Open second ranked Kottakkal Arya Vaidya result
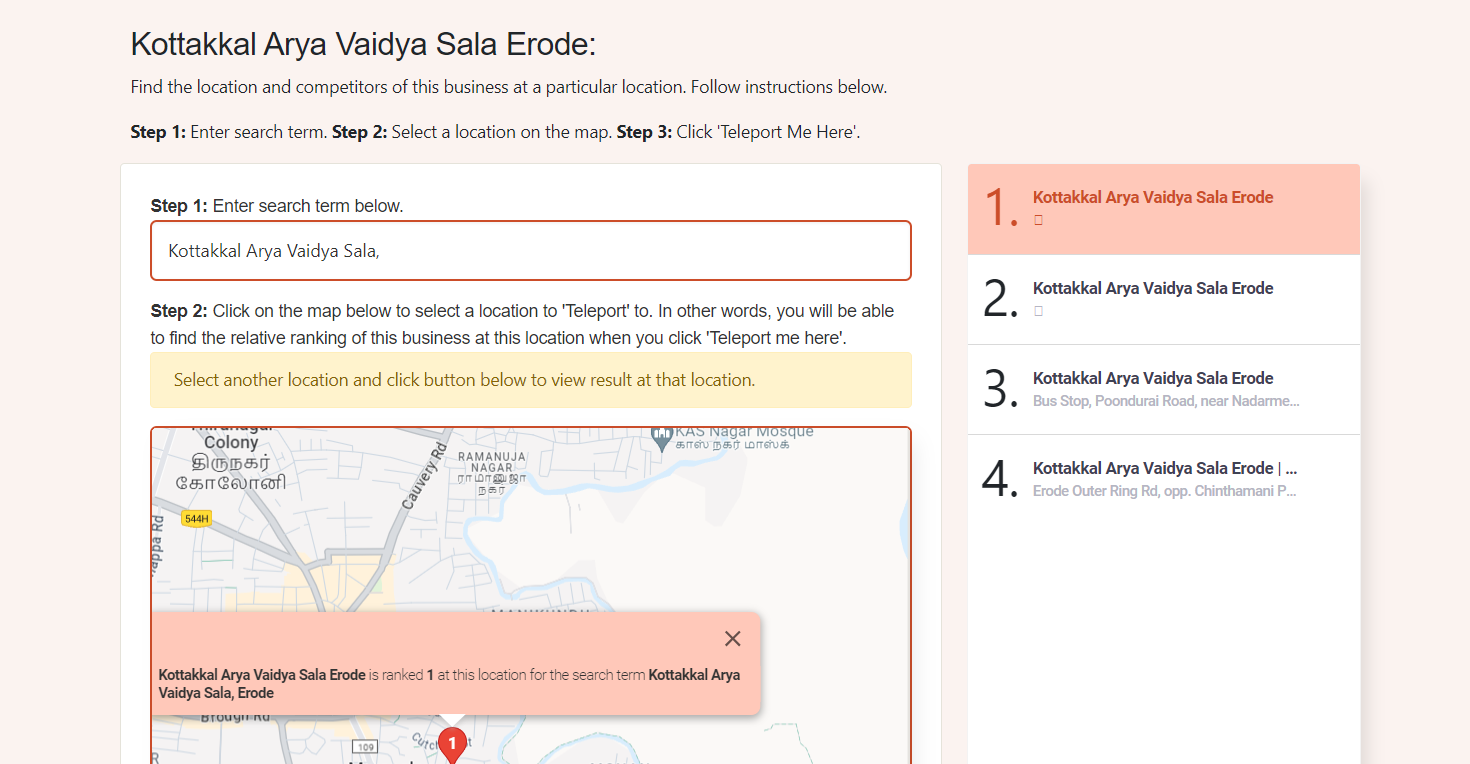Image resolution: width=1470 pixels, height=764 pixels. pos(1164,299)
